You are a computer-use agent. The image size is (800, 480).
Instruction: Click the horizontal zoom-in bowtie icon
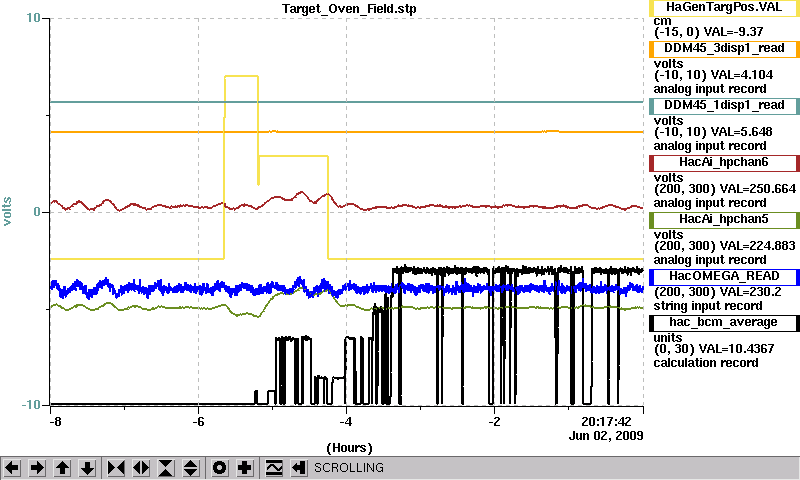click(116, 468)
